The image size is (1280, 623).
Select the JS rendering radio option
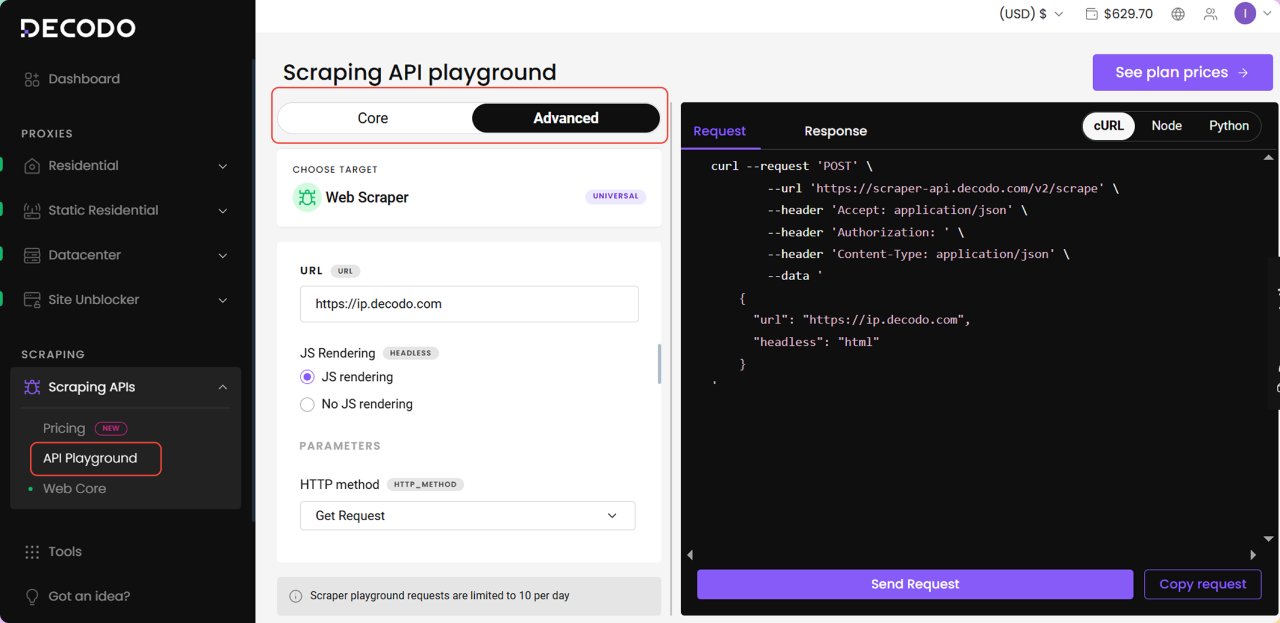[x=308, y=377]
